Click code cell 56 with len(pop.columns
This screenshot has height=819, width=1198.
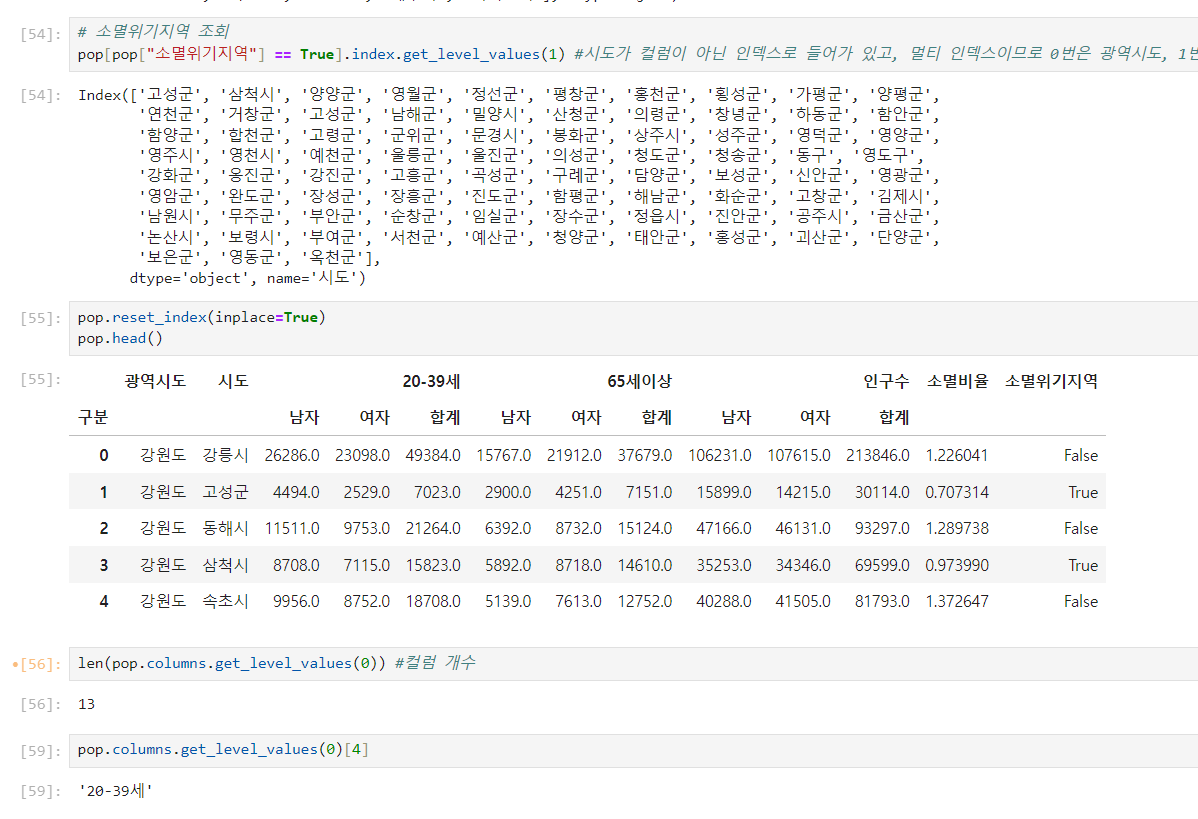pyautogui.click(x=633, y=663)
